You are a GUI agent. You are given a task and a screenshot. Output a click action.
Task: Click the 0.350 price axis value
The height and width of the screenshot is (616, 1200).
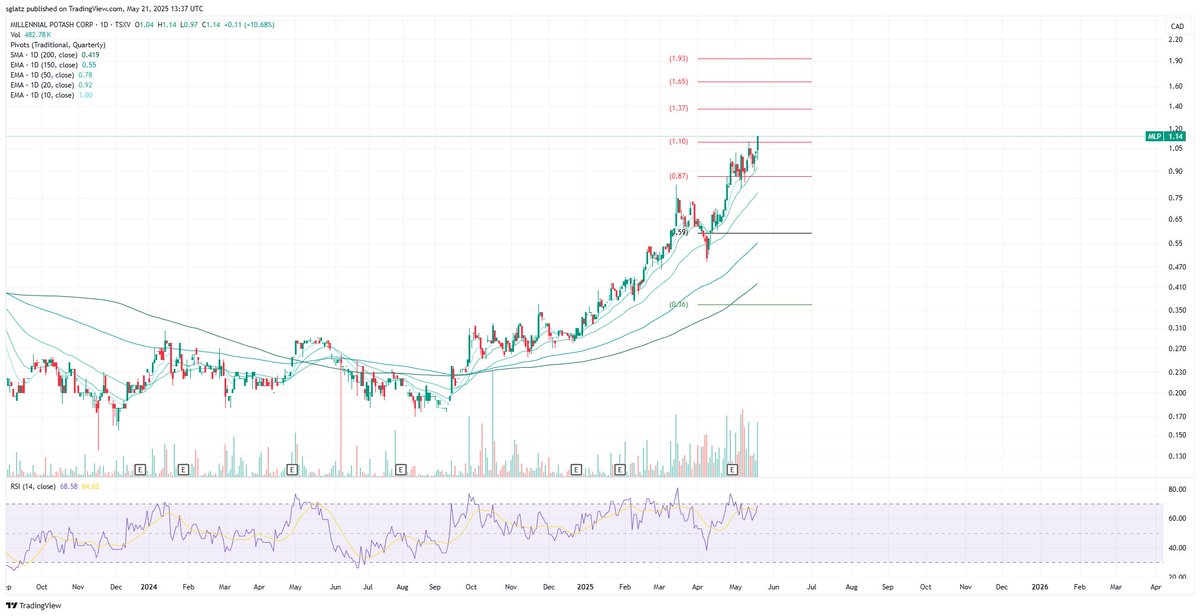pyautogui.click(x=1177, y=310)
